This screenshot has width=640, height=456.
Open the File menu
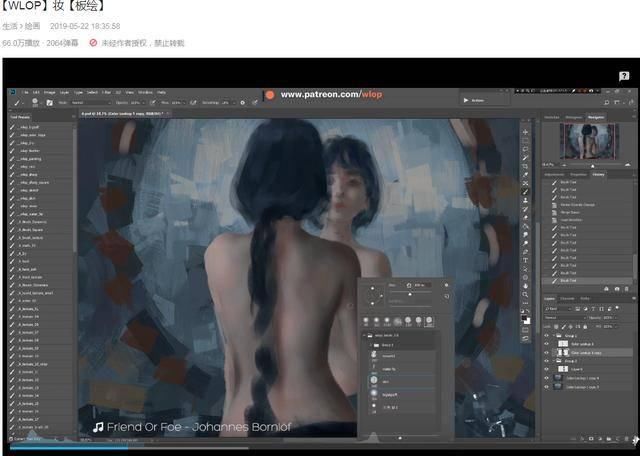click(25, 92)
